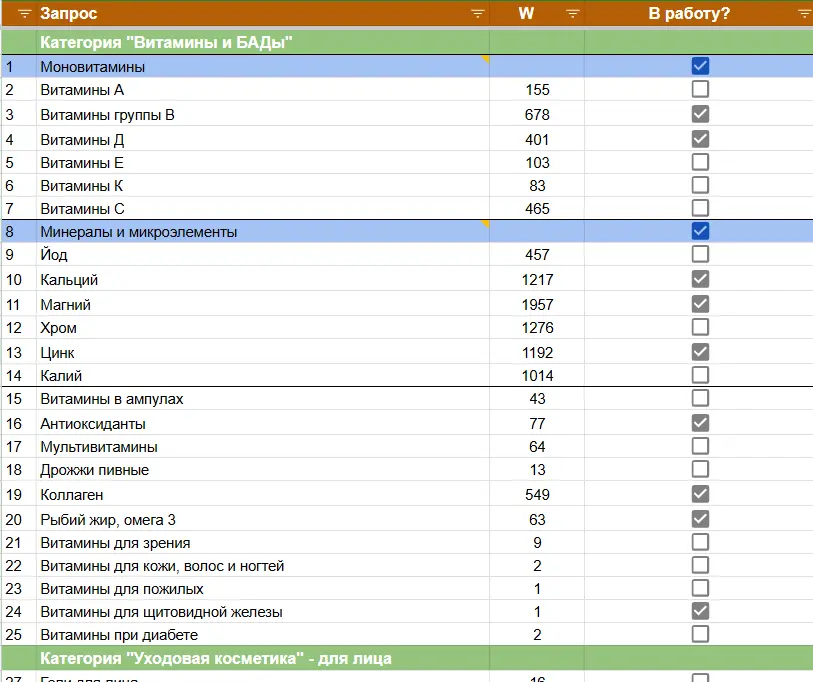Select the cell with value 1957
This screenshot has height=682, width=813.
click(537, 304)
